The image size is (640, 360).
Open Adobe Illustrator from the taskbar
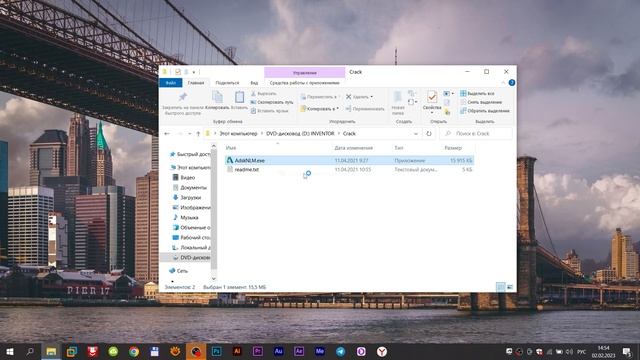coord(237,351)
